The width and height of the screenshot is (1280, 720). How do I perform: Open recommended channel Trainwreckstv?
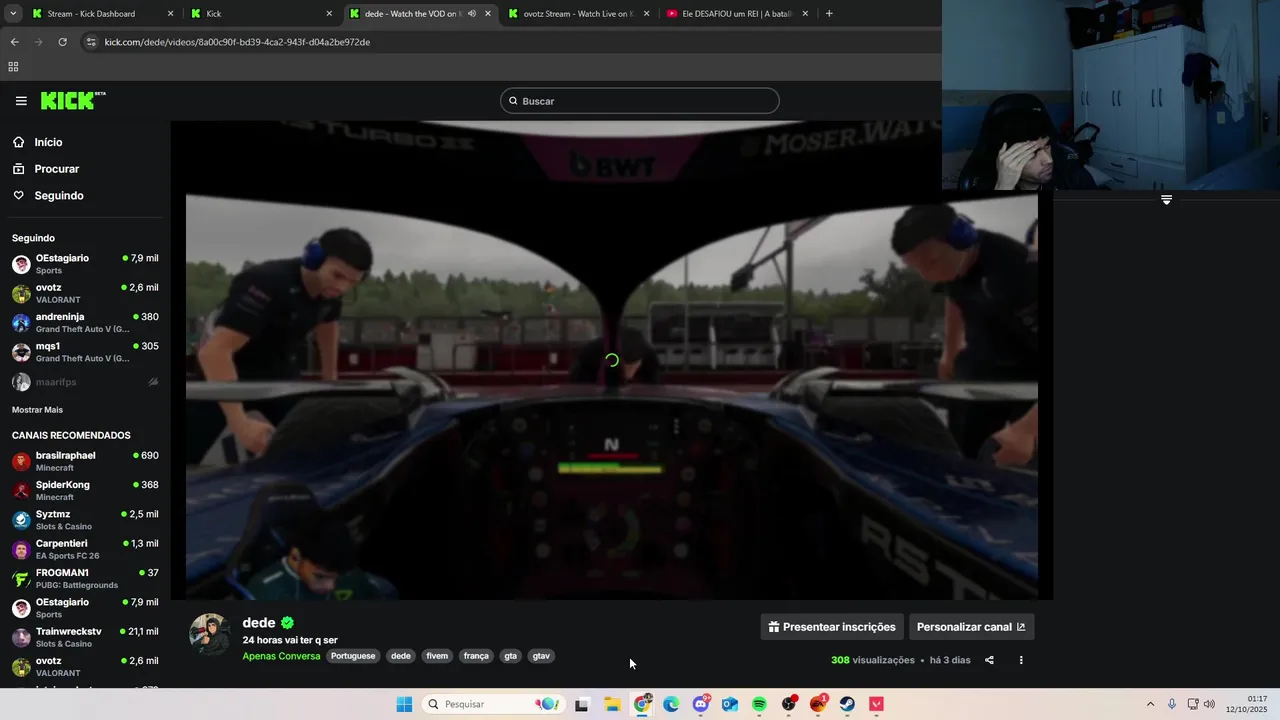85,637
